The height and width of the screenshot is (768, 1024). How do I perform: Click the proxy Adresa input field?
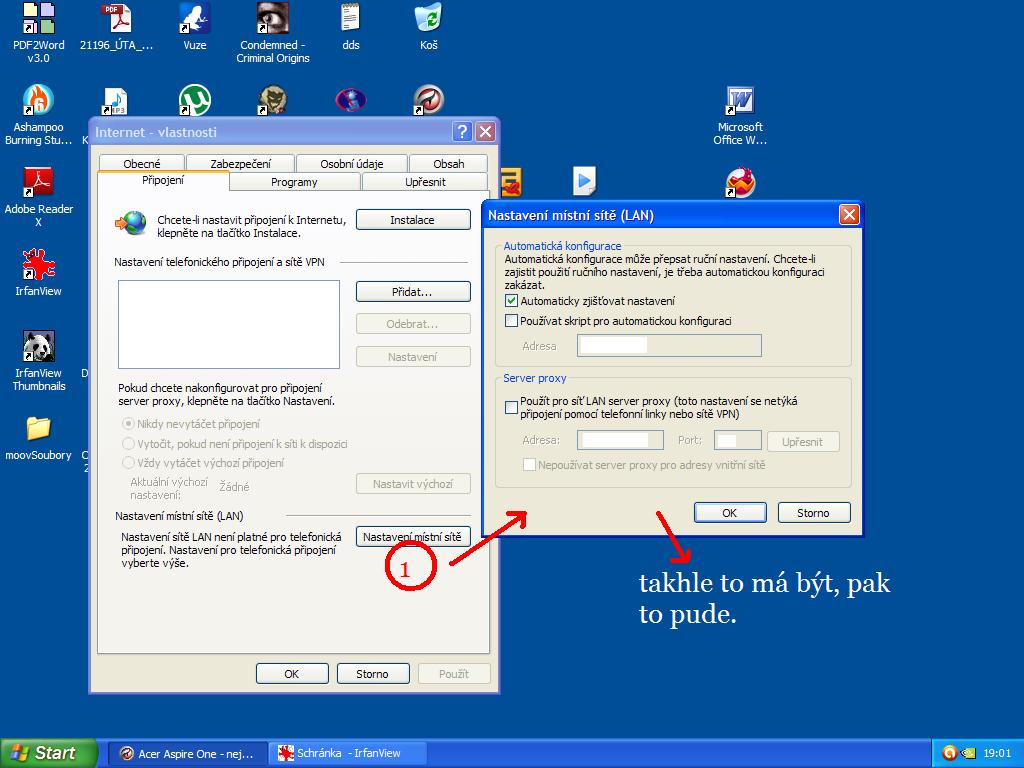pyautogui.click(x=620, y=440)
